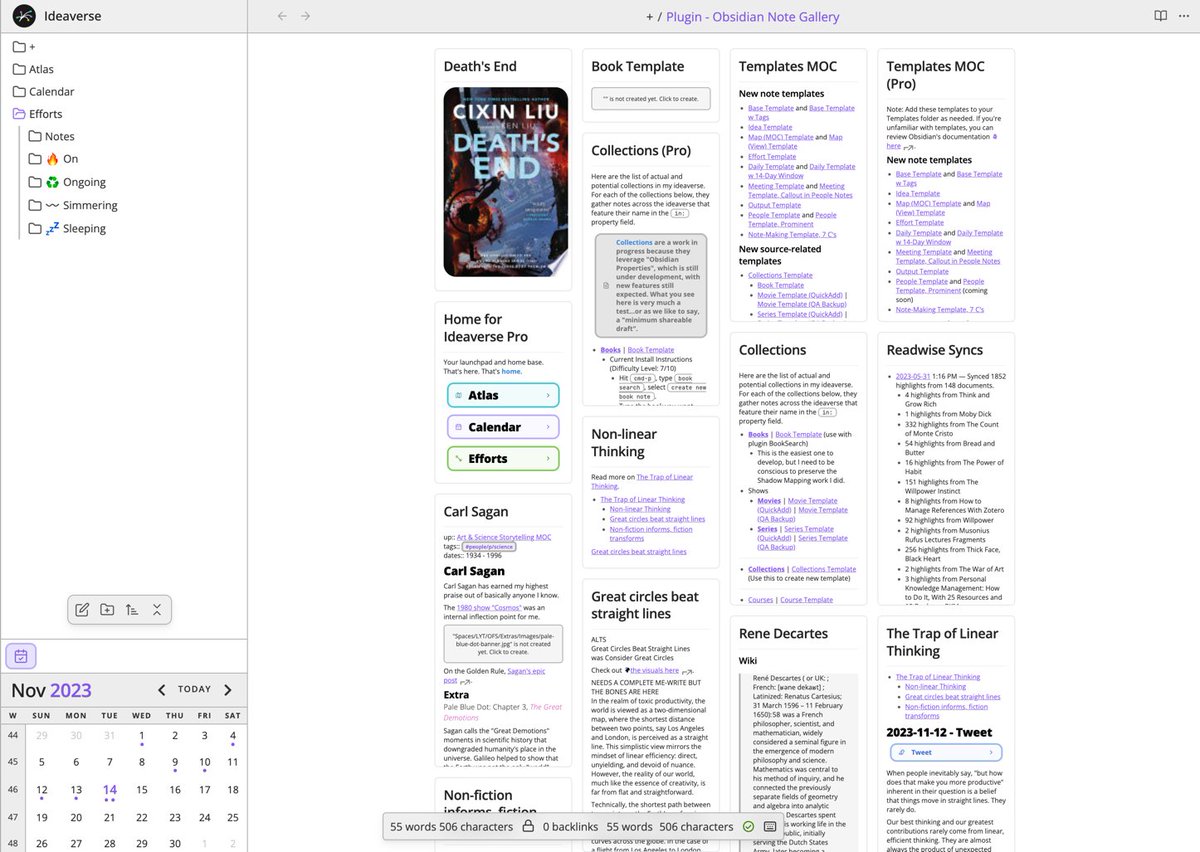Open the more options vertical dots menu
Image resolution: width=1200 pixels, height=852 pixels.
click(1183, 16)
